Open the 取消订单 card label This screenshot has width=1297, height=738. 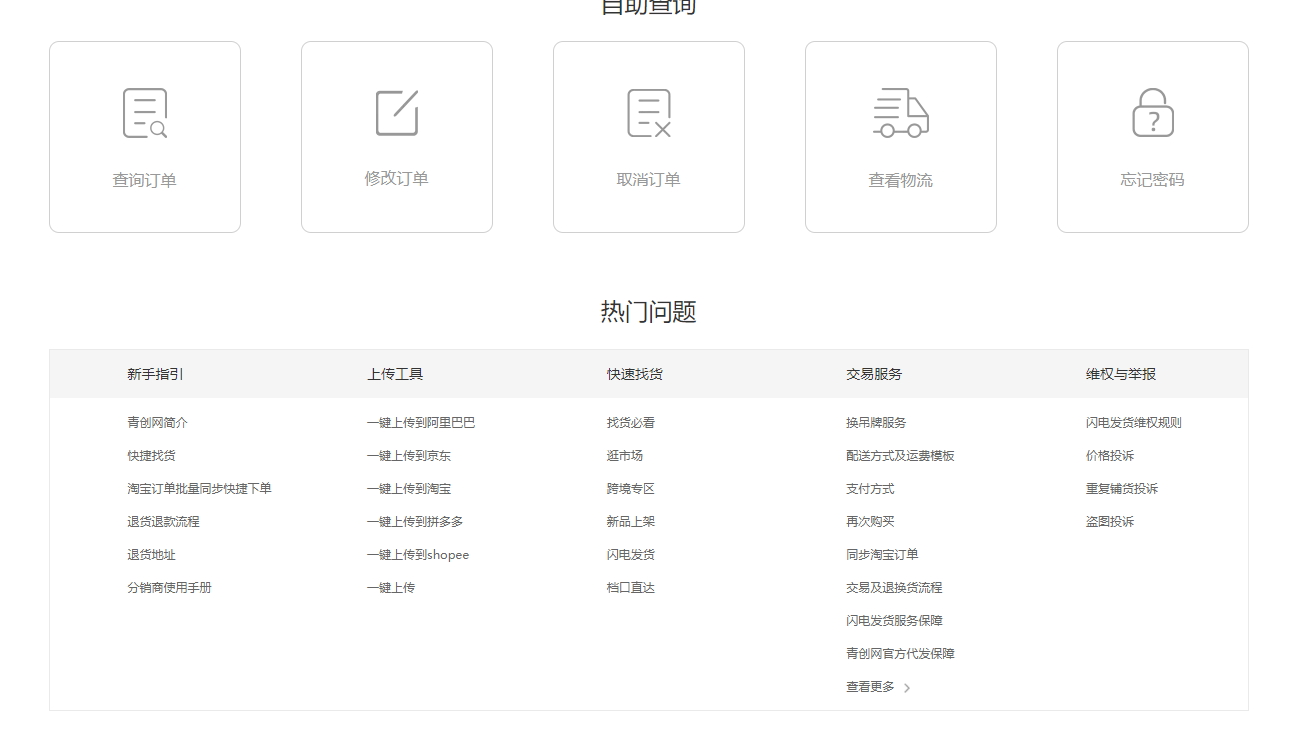coord(649,180)
